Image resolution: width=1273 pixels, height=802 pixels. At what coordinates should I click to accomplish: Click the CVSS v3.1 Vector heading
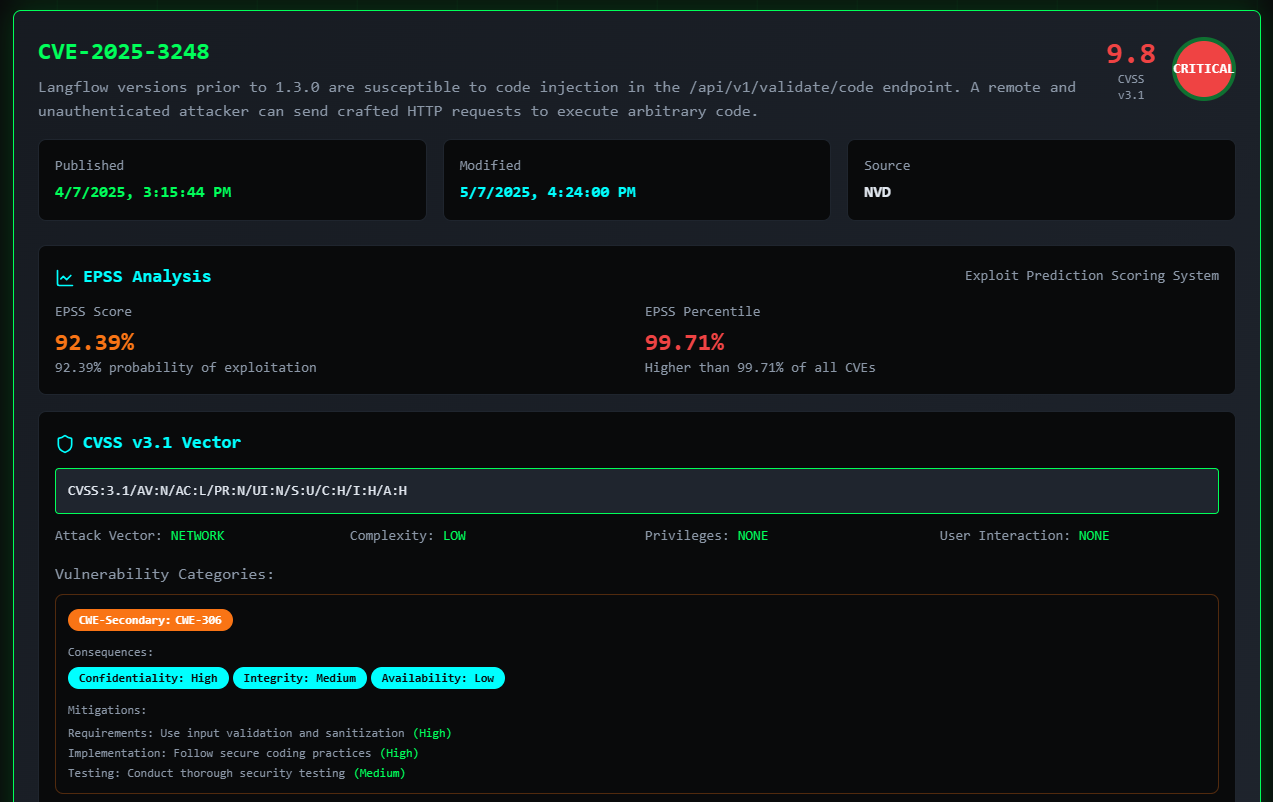[162, 443]
